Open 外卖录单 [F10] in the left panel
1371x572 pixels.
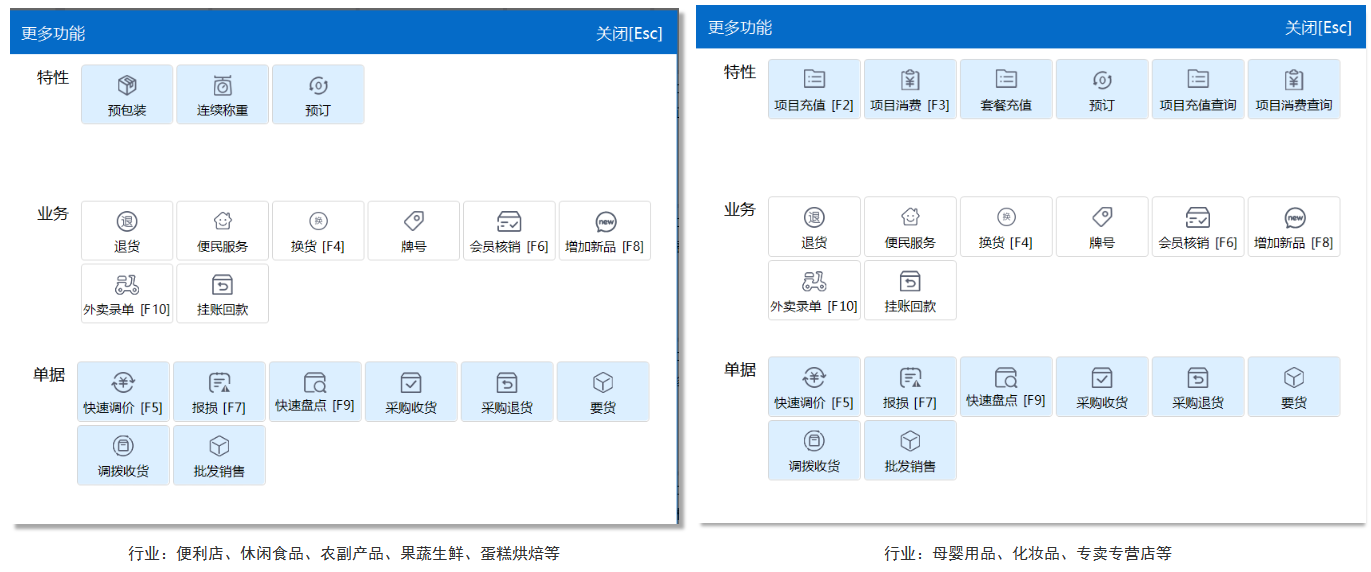(x=127, y=294)
